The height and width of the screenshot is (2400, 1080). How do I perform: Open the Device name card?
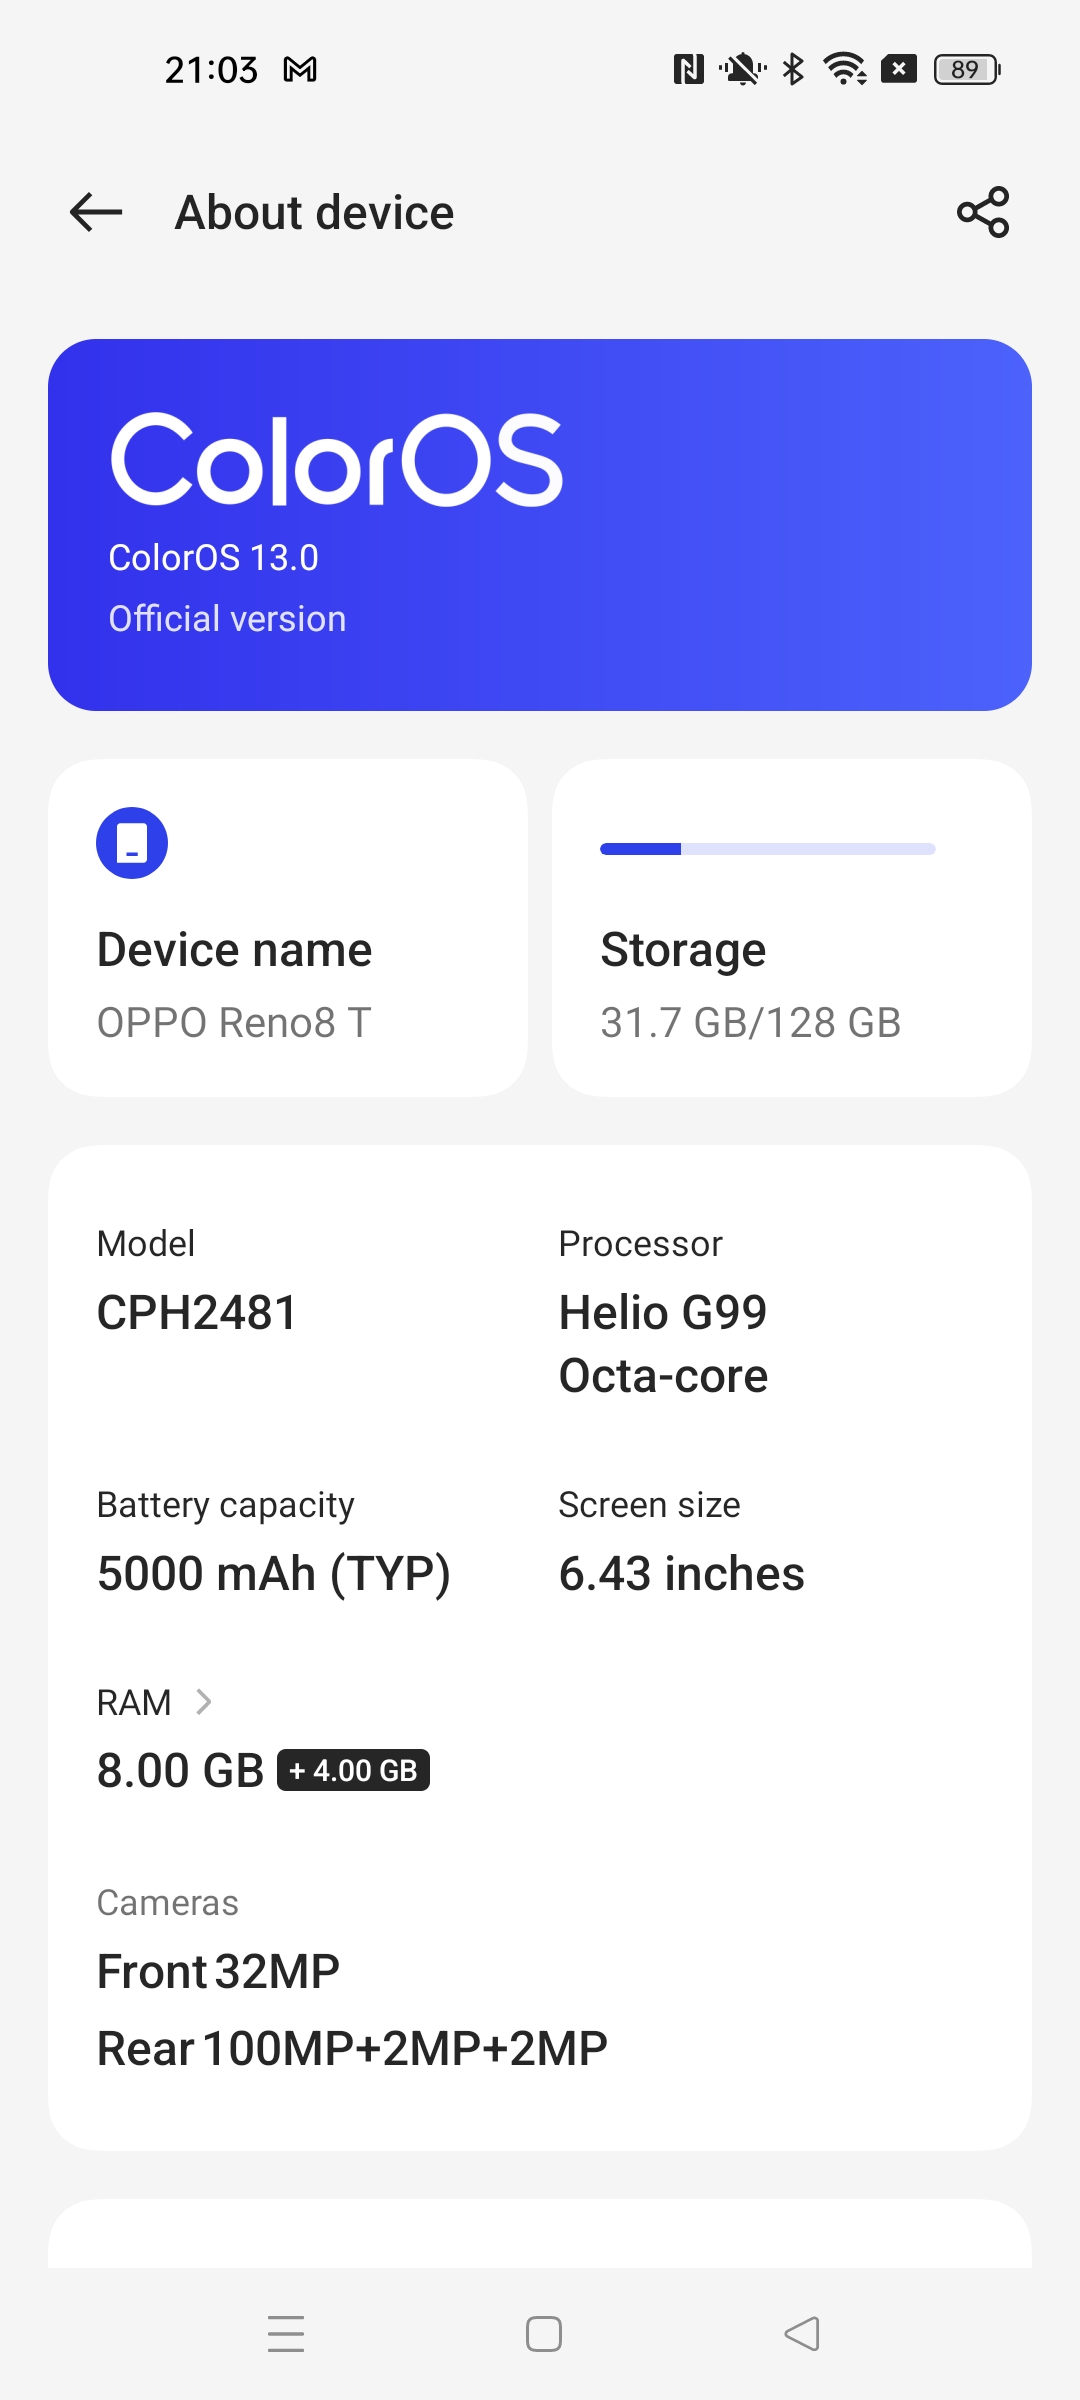click(x=288, y=928)
